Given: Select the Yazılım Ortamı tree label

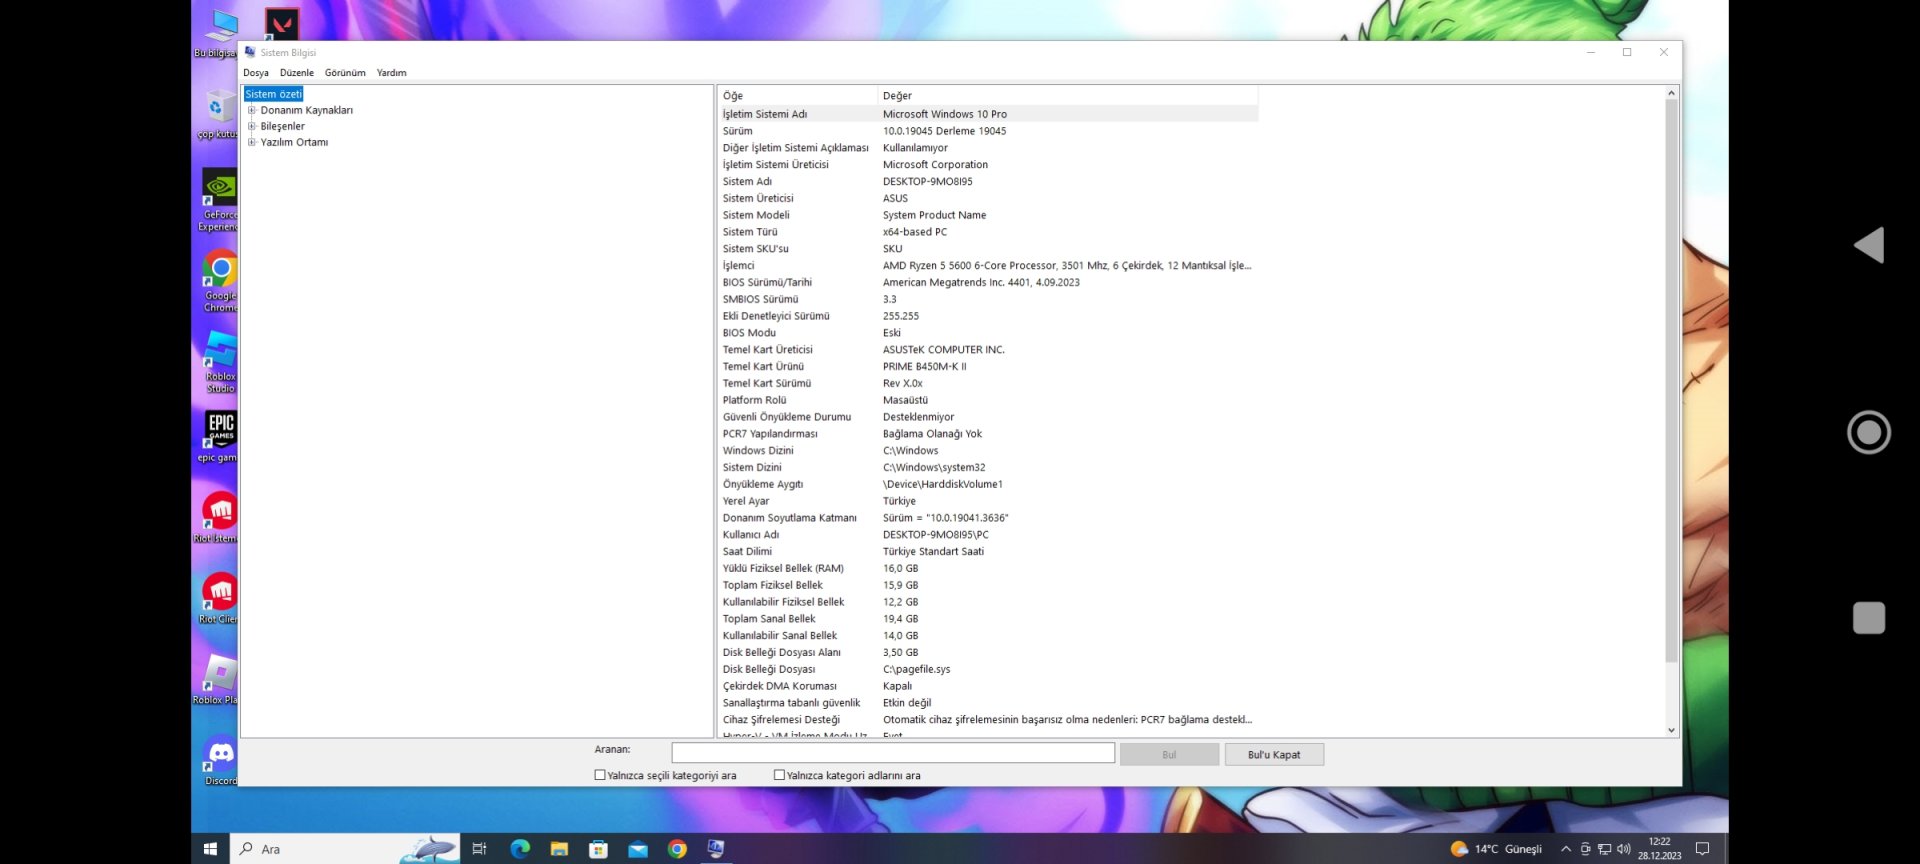Looking at the screenshot, I should coord(294,142).
